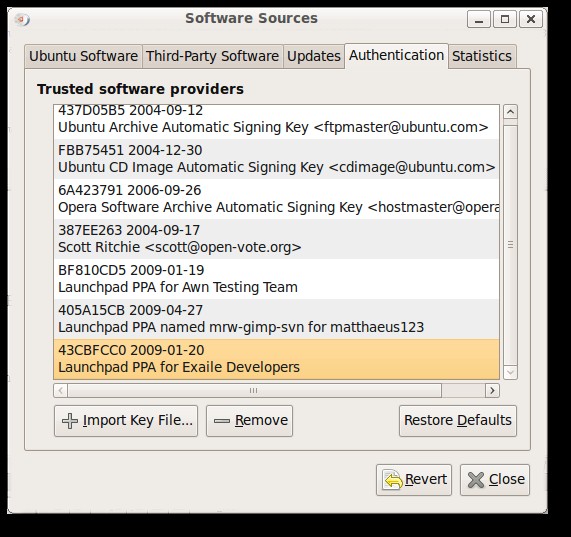Click the right arrow of horizontal scrollbar
The image size is (571, 537).
click(492, 391)
